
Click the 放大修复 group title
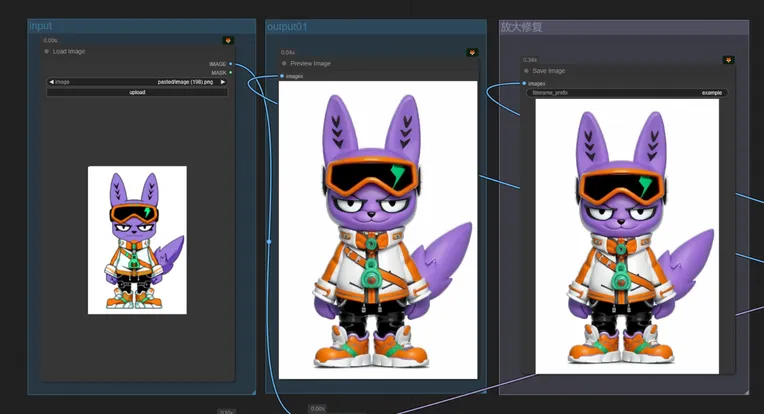[521, 27]
